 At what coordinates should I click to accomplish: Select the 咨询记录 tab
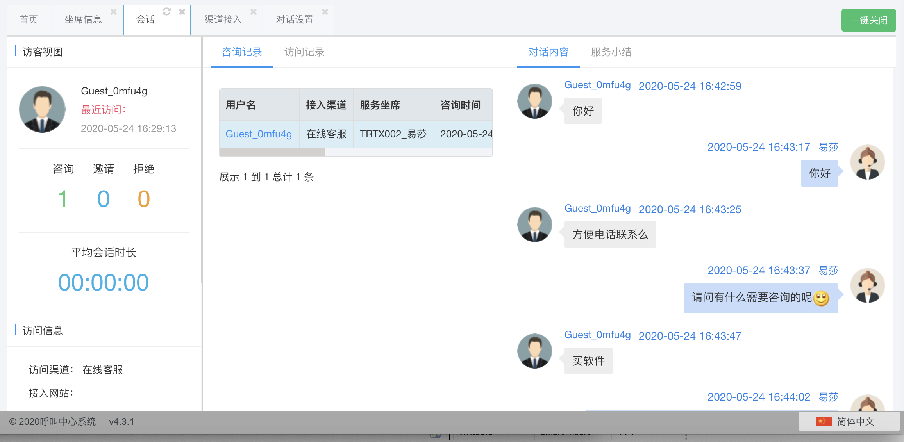242,52
